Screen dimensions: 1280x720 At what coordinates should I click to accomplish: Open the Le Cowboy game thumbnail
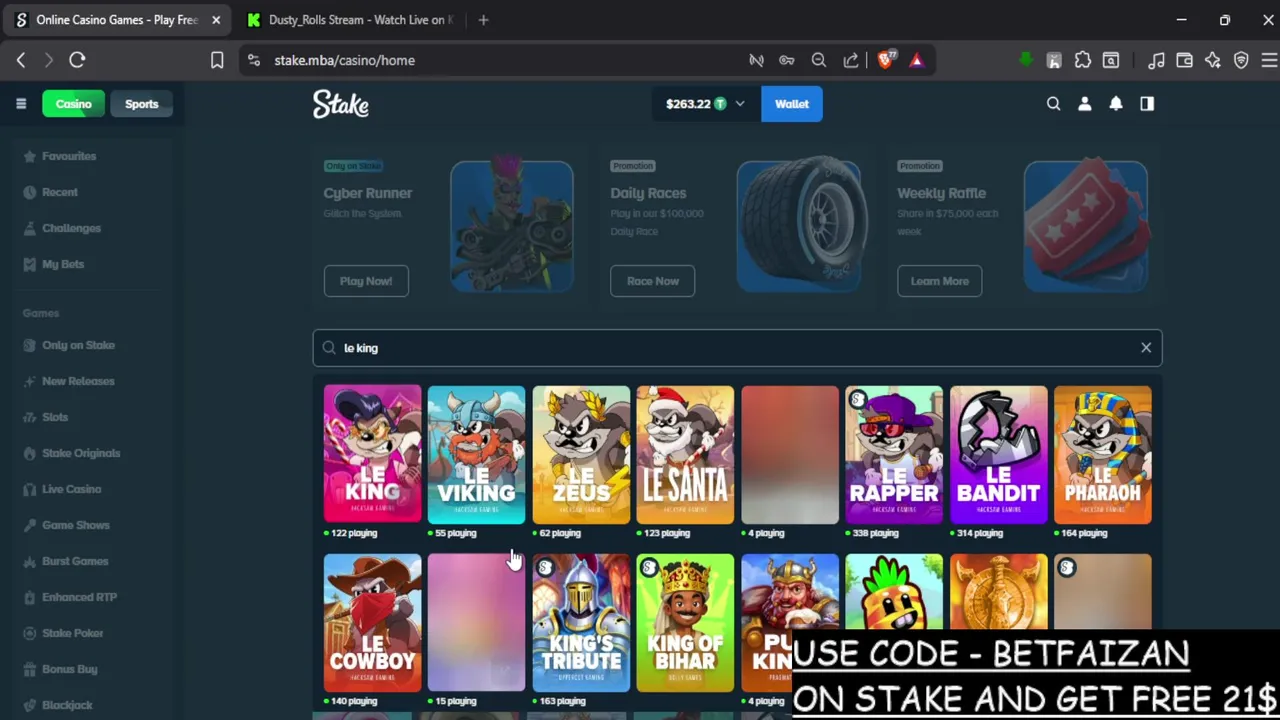372,622
